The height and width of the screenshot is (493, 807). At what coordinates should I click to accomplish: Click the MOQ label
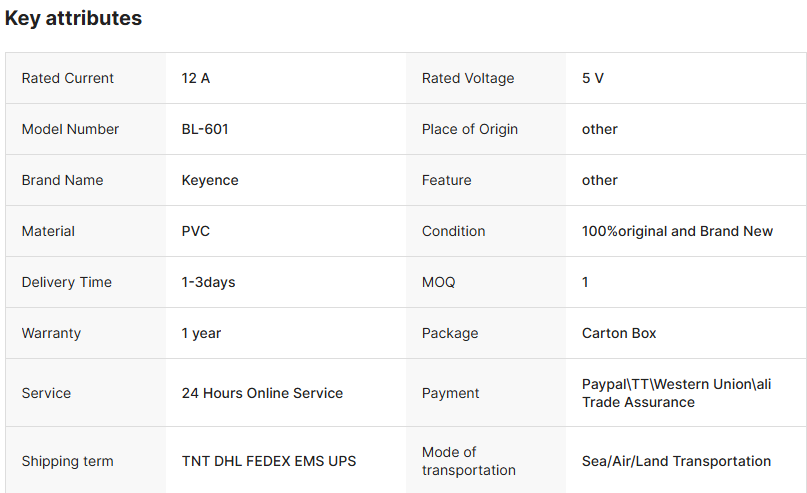pyautogui.click(x=438, y=282)
